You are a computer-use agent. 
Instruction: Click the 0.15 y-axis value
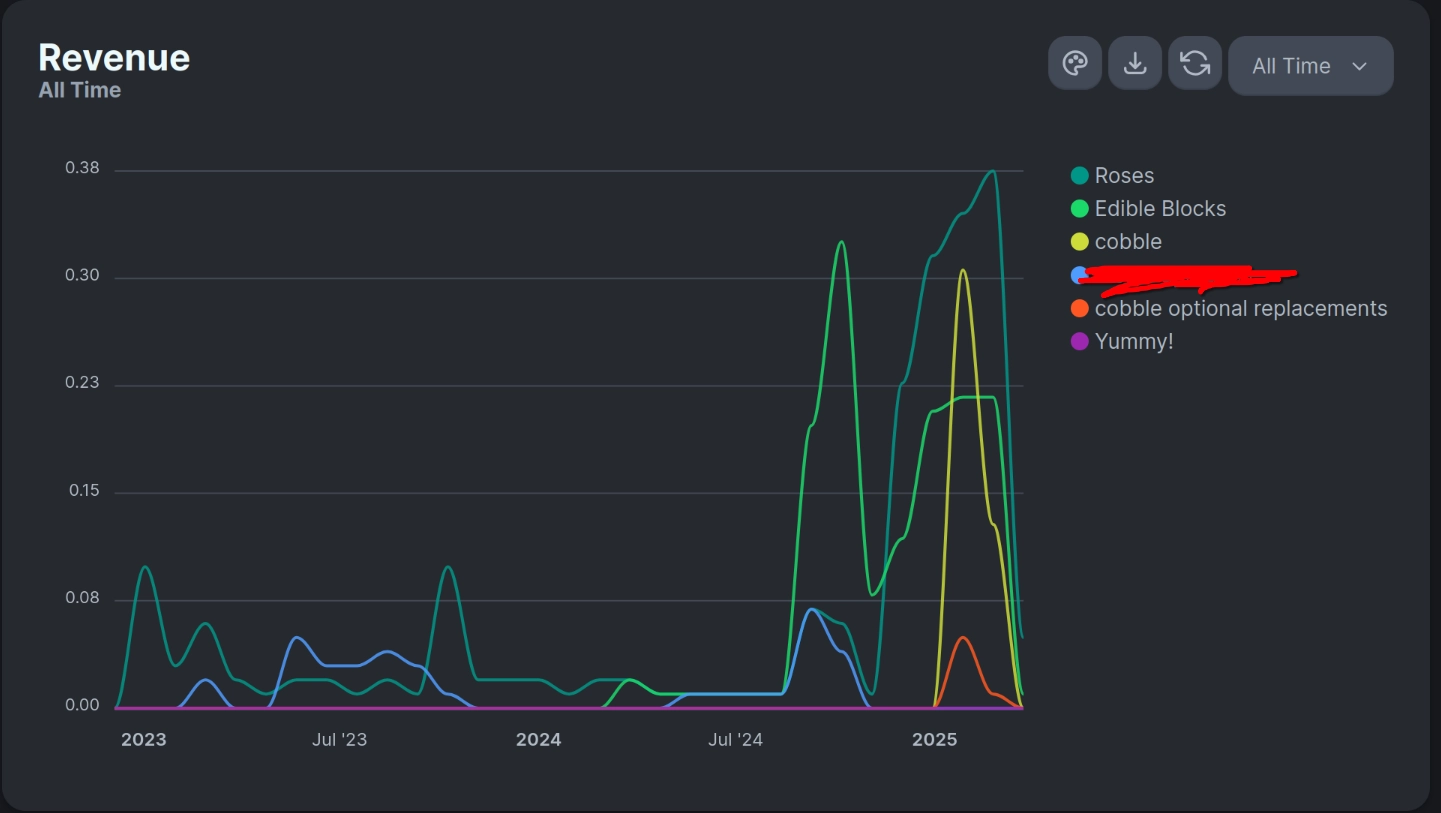pyautogui.click(x=84, y=491)
